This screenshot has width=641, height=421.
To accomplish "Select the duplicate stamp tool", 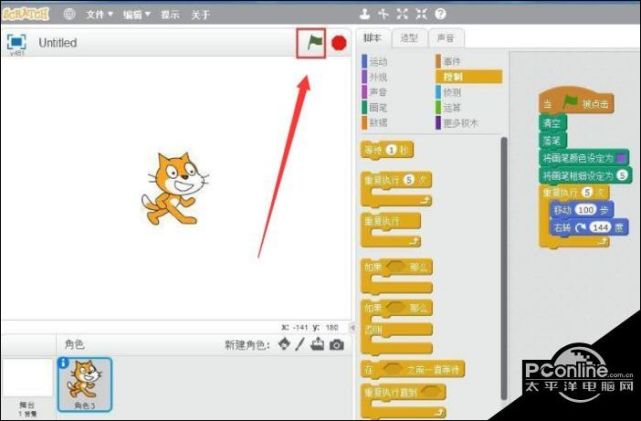I will click(365, 14).
